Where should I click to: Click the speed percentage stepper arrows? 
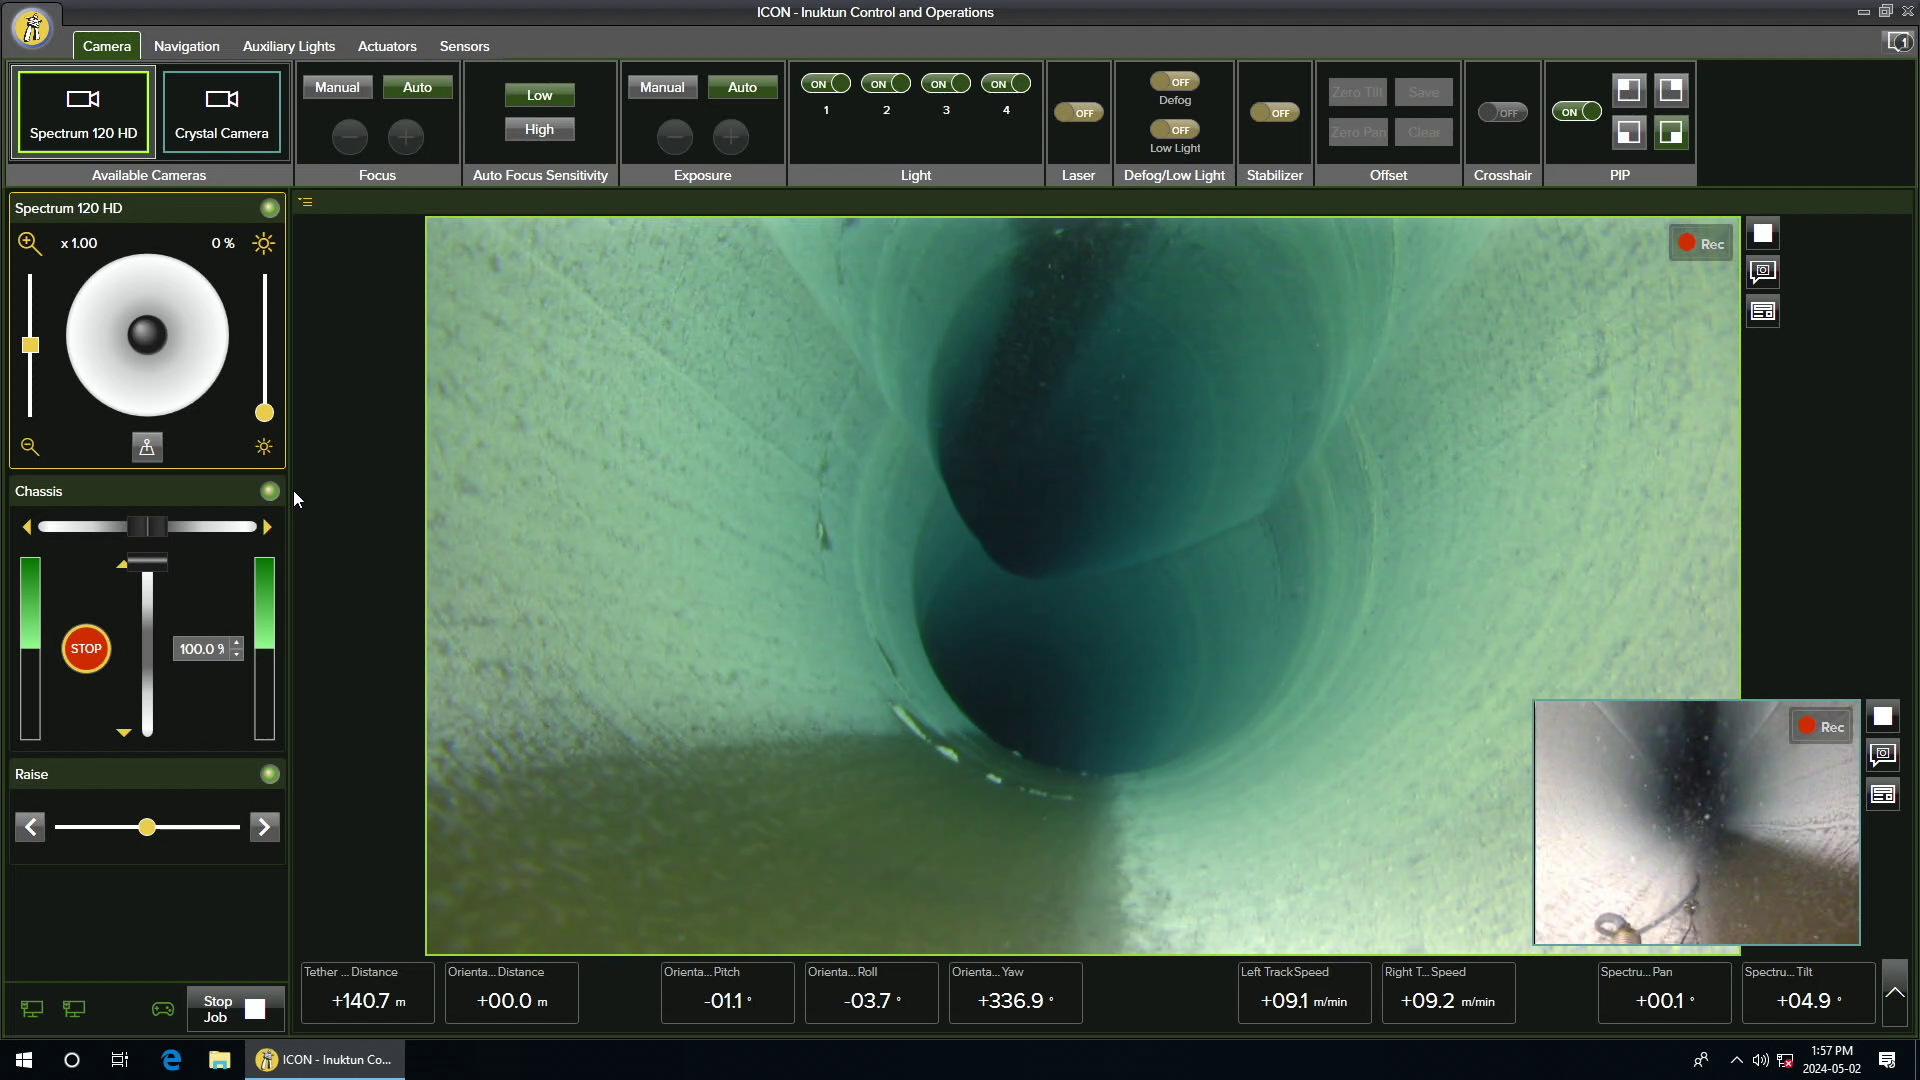tap(236, 649)
